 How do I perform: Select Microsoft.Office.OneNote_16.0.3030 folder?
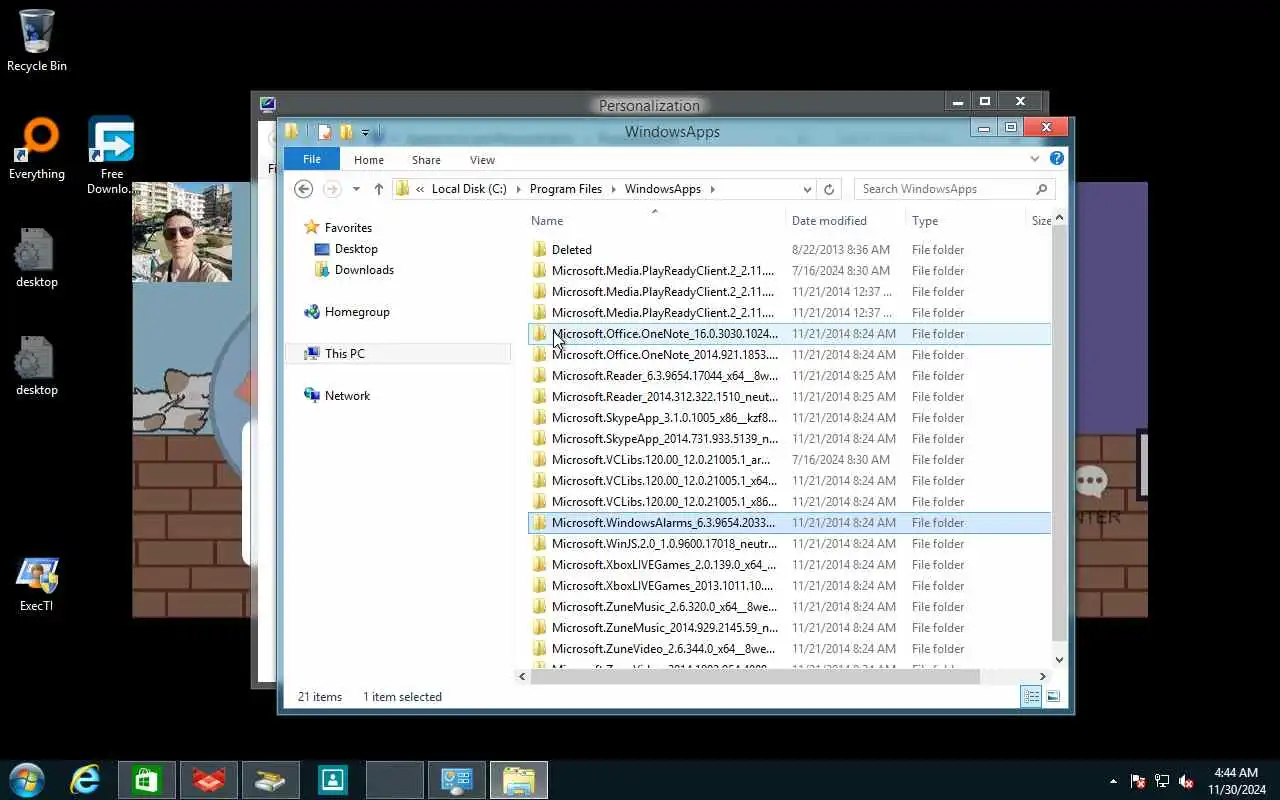click(x=789, y=334)
